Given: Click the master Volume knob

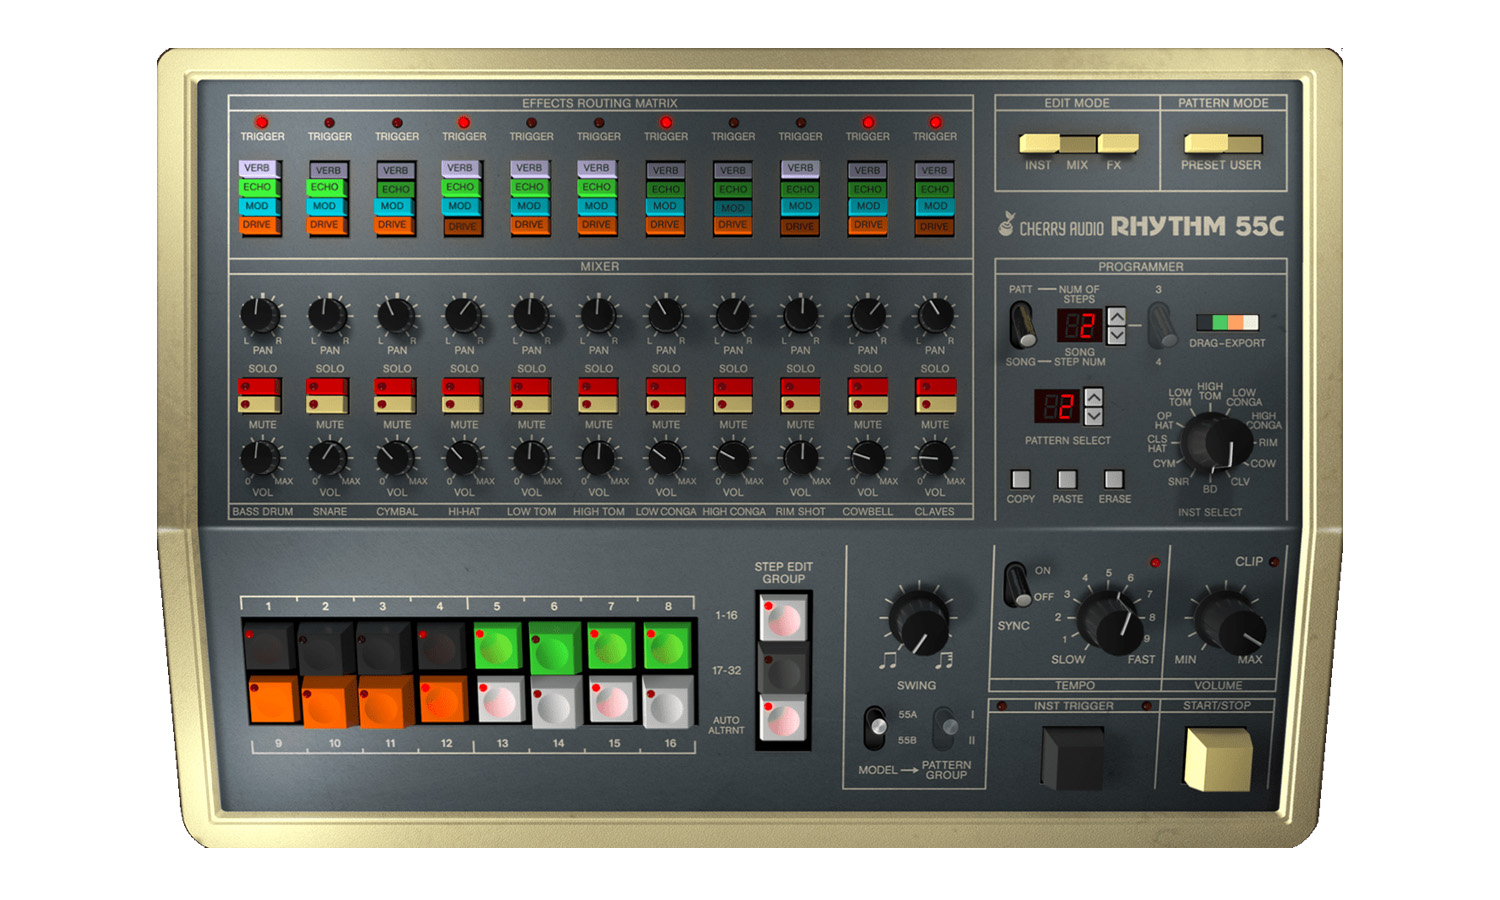Looking at the screenshot, I should coord(1228,621).
